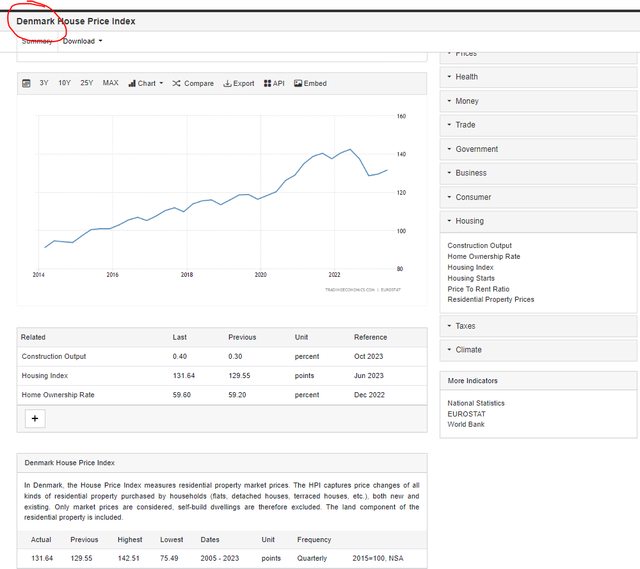
Task: Click the Compare series button
Action: [193, 84]
